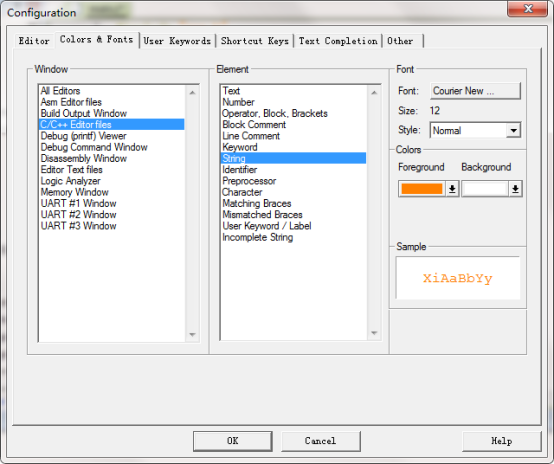Select UART #1 Window

click(x=111, y=204)
